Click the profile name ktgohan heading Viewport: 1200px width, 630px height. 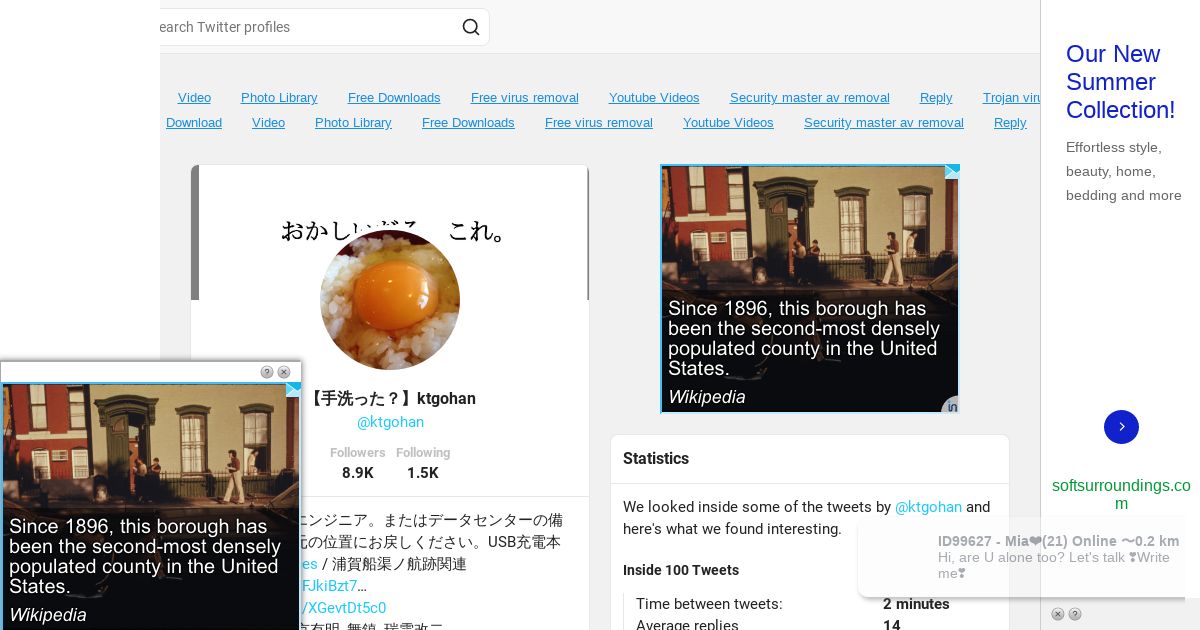pos(390,398)
